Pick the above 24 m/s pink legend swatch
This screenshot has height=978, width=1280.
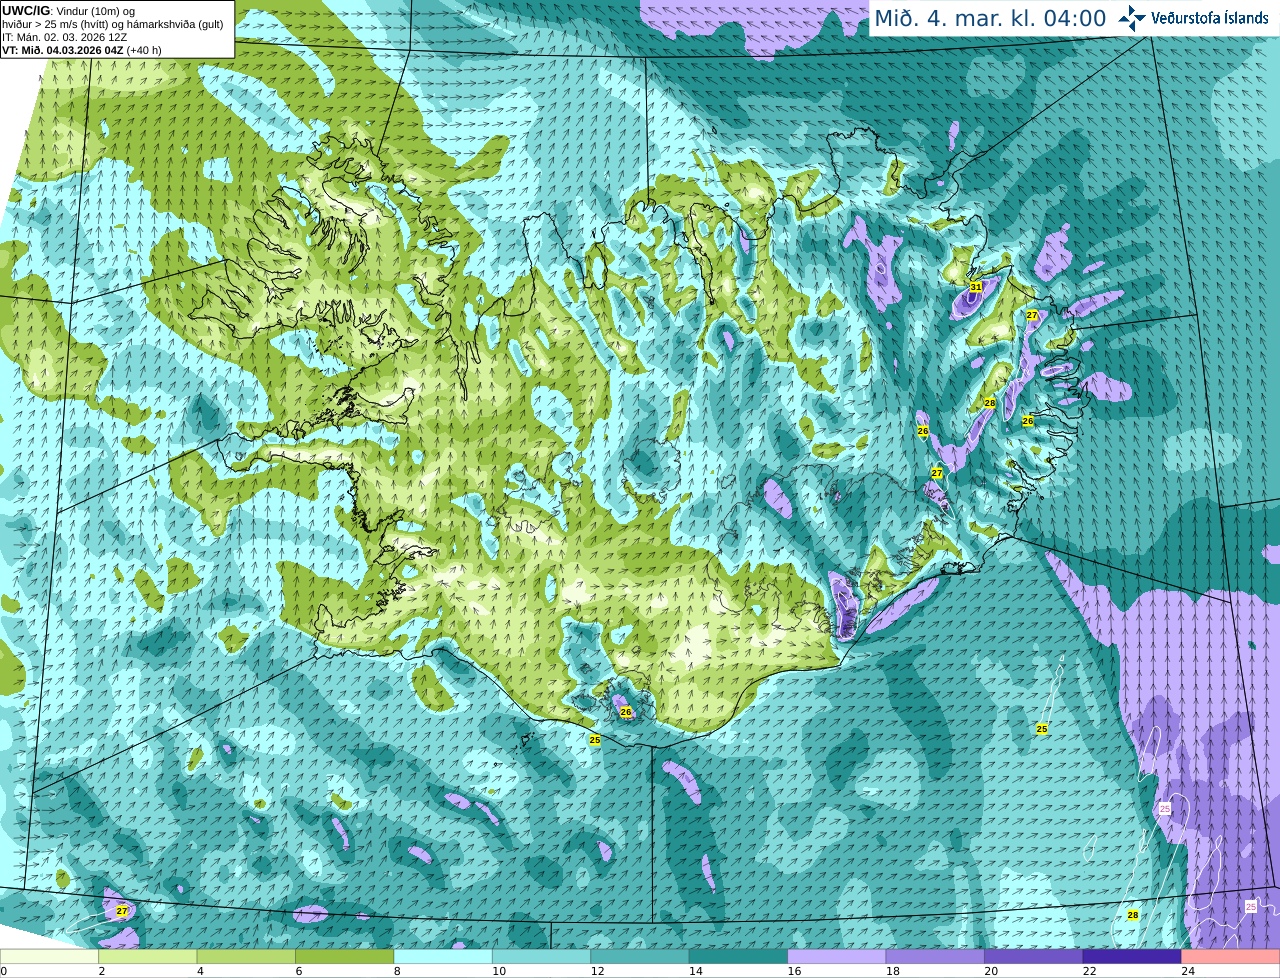[x=1231, y=956]
